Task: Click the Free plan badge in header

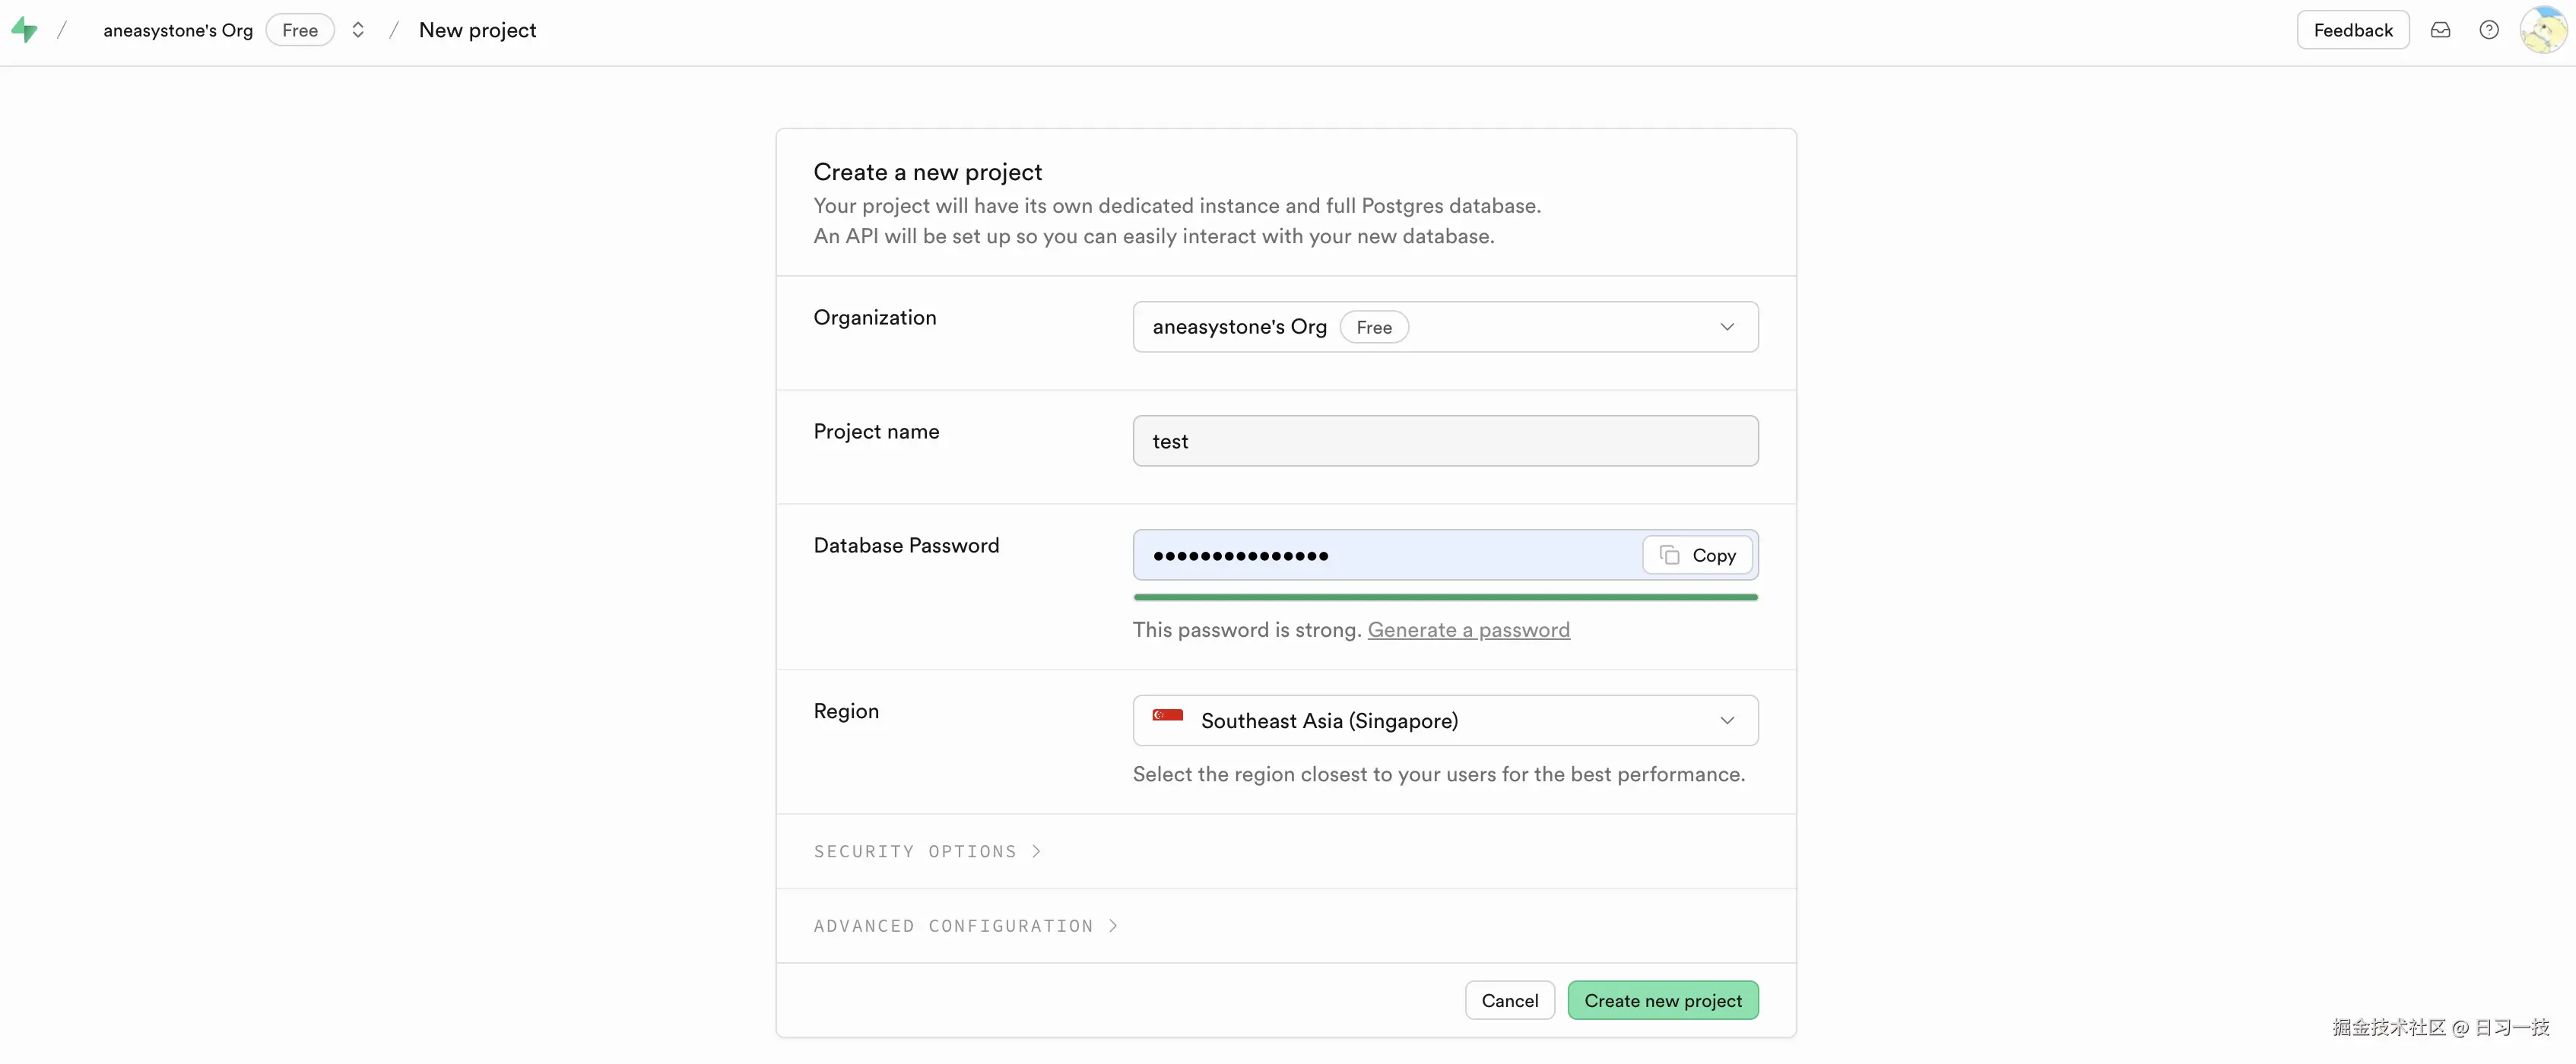Action: [x=299, y=30]
